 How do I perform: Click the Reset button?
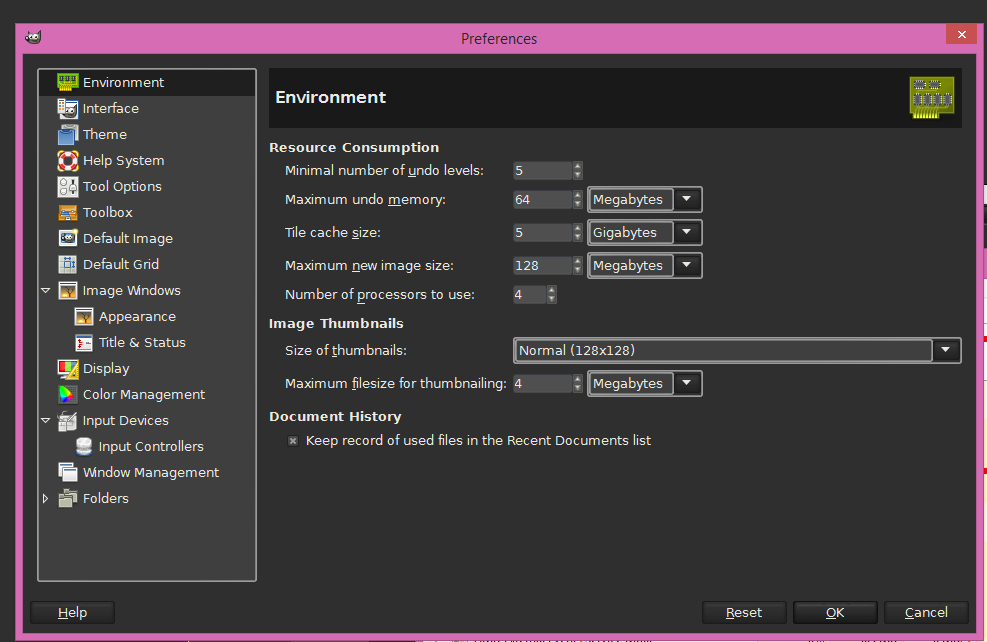point(743,612)
